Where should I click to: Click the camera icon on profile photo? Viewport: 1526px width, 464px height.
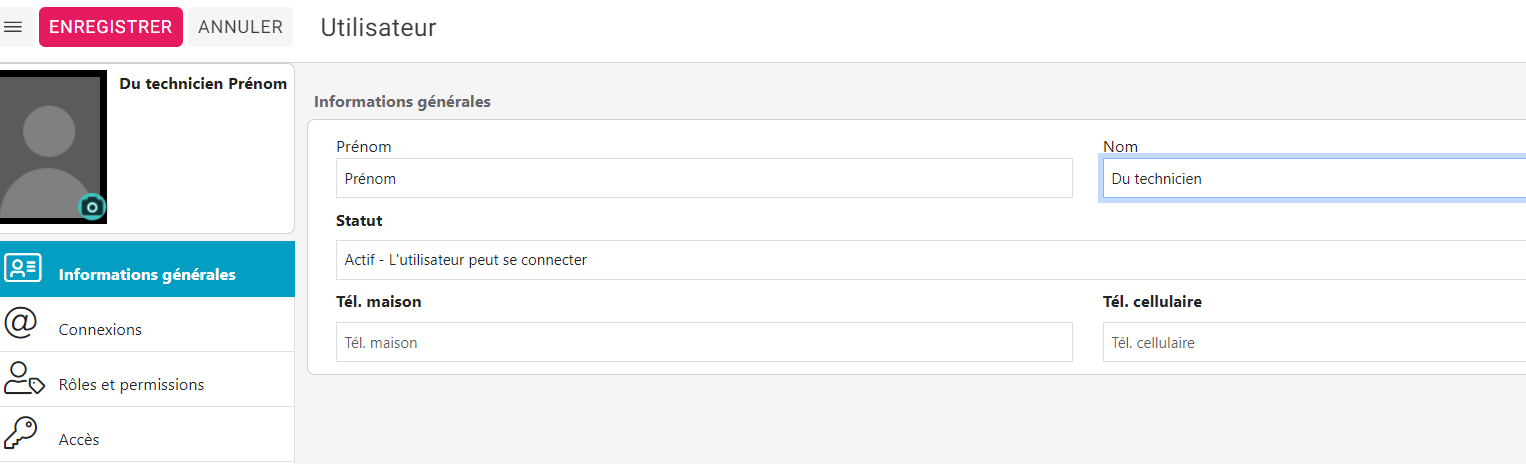(x=92, y=207)
